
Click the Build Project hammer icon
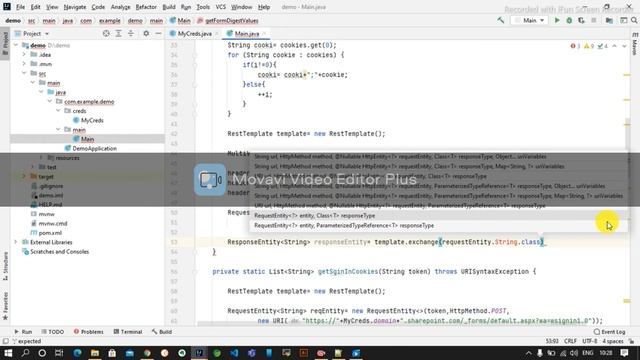pyautogui.click(x=501, y=20)
